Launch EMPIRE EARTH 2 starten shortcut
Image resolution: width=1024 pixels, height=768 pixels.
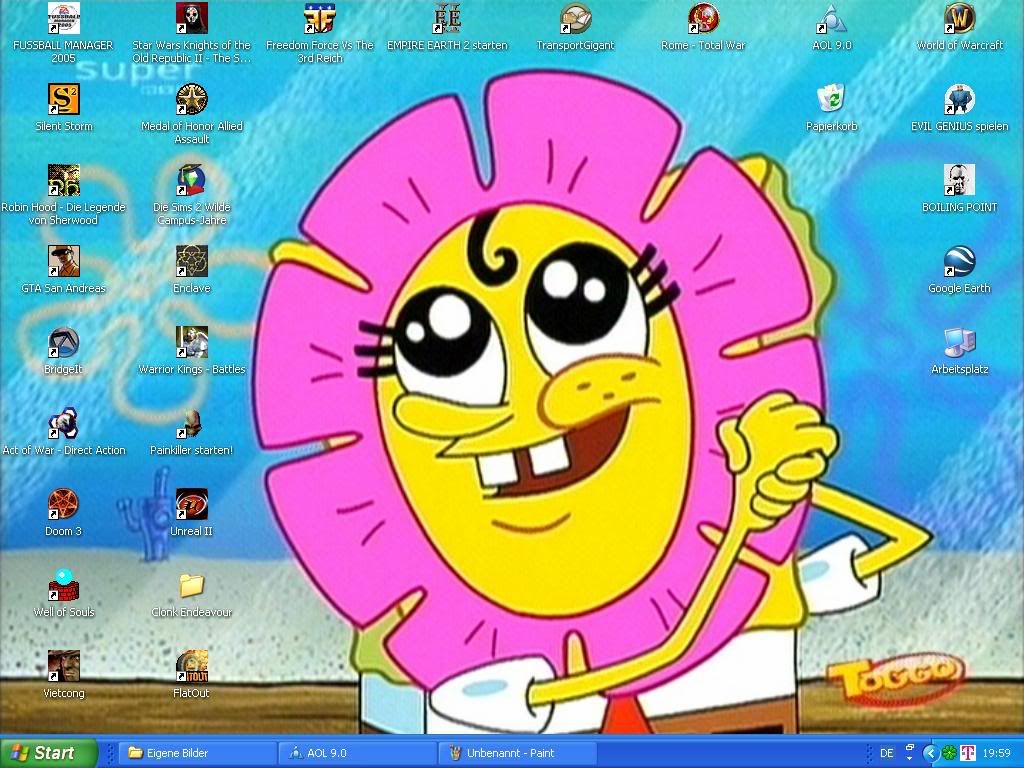447,18
